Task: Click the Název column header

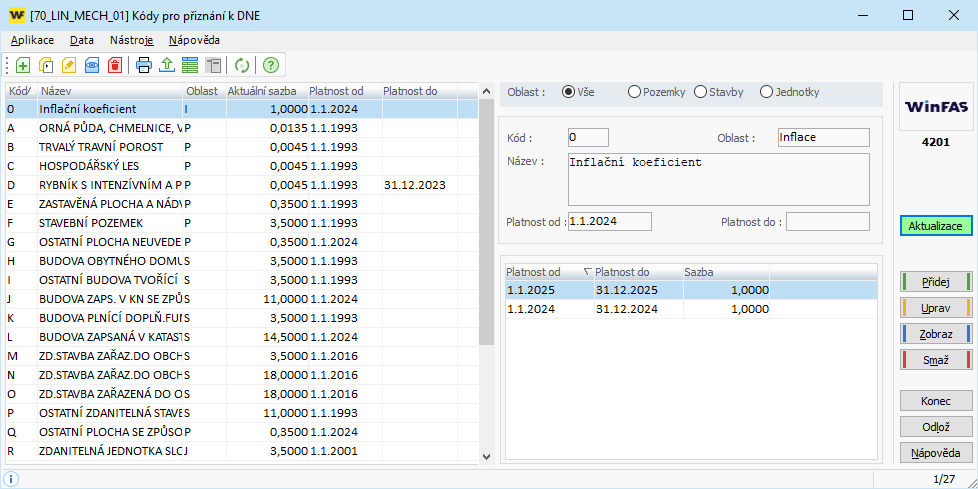Action: pos(110,91)
